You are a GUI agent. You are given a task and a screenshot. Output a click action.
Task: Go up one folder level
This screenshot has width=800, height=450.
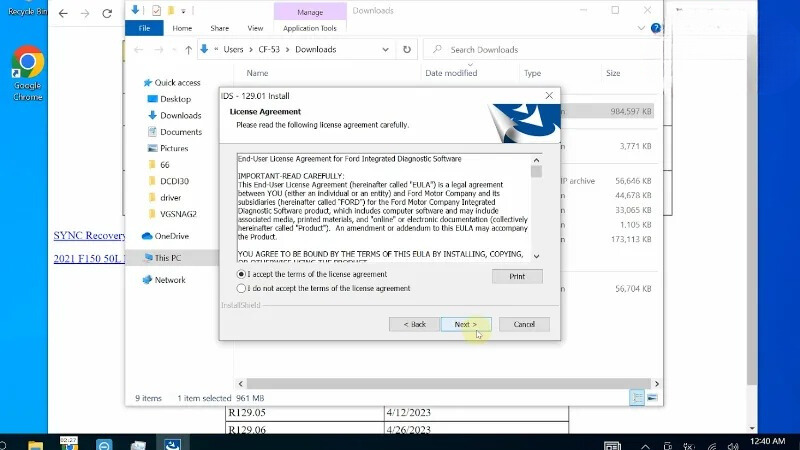[188, 49]
